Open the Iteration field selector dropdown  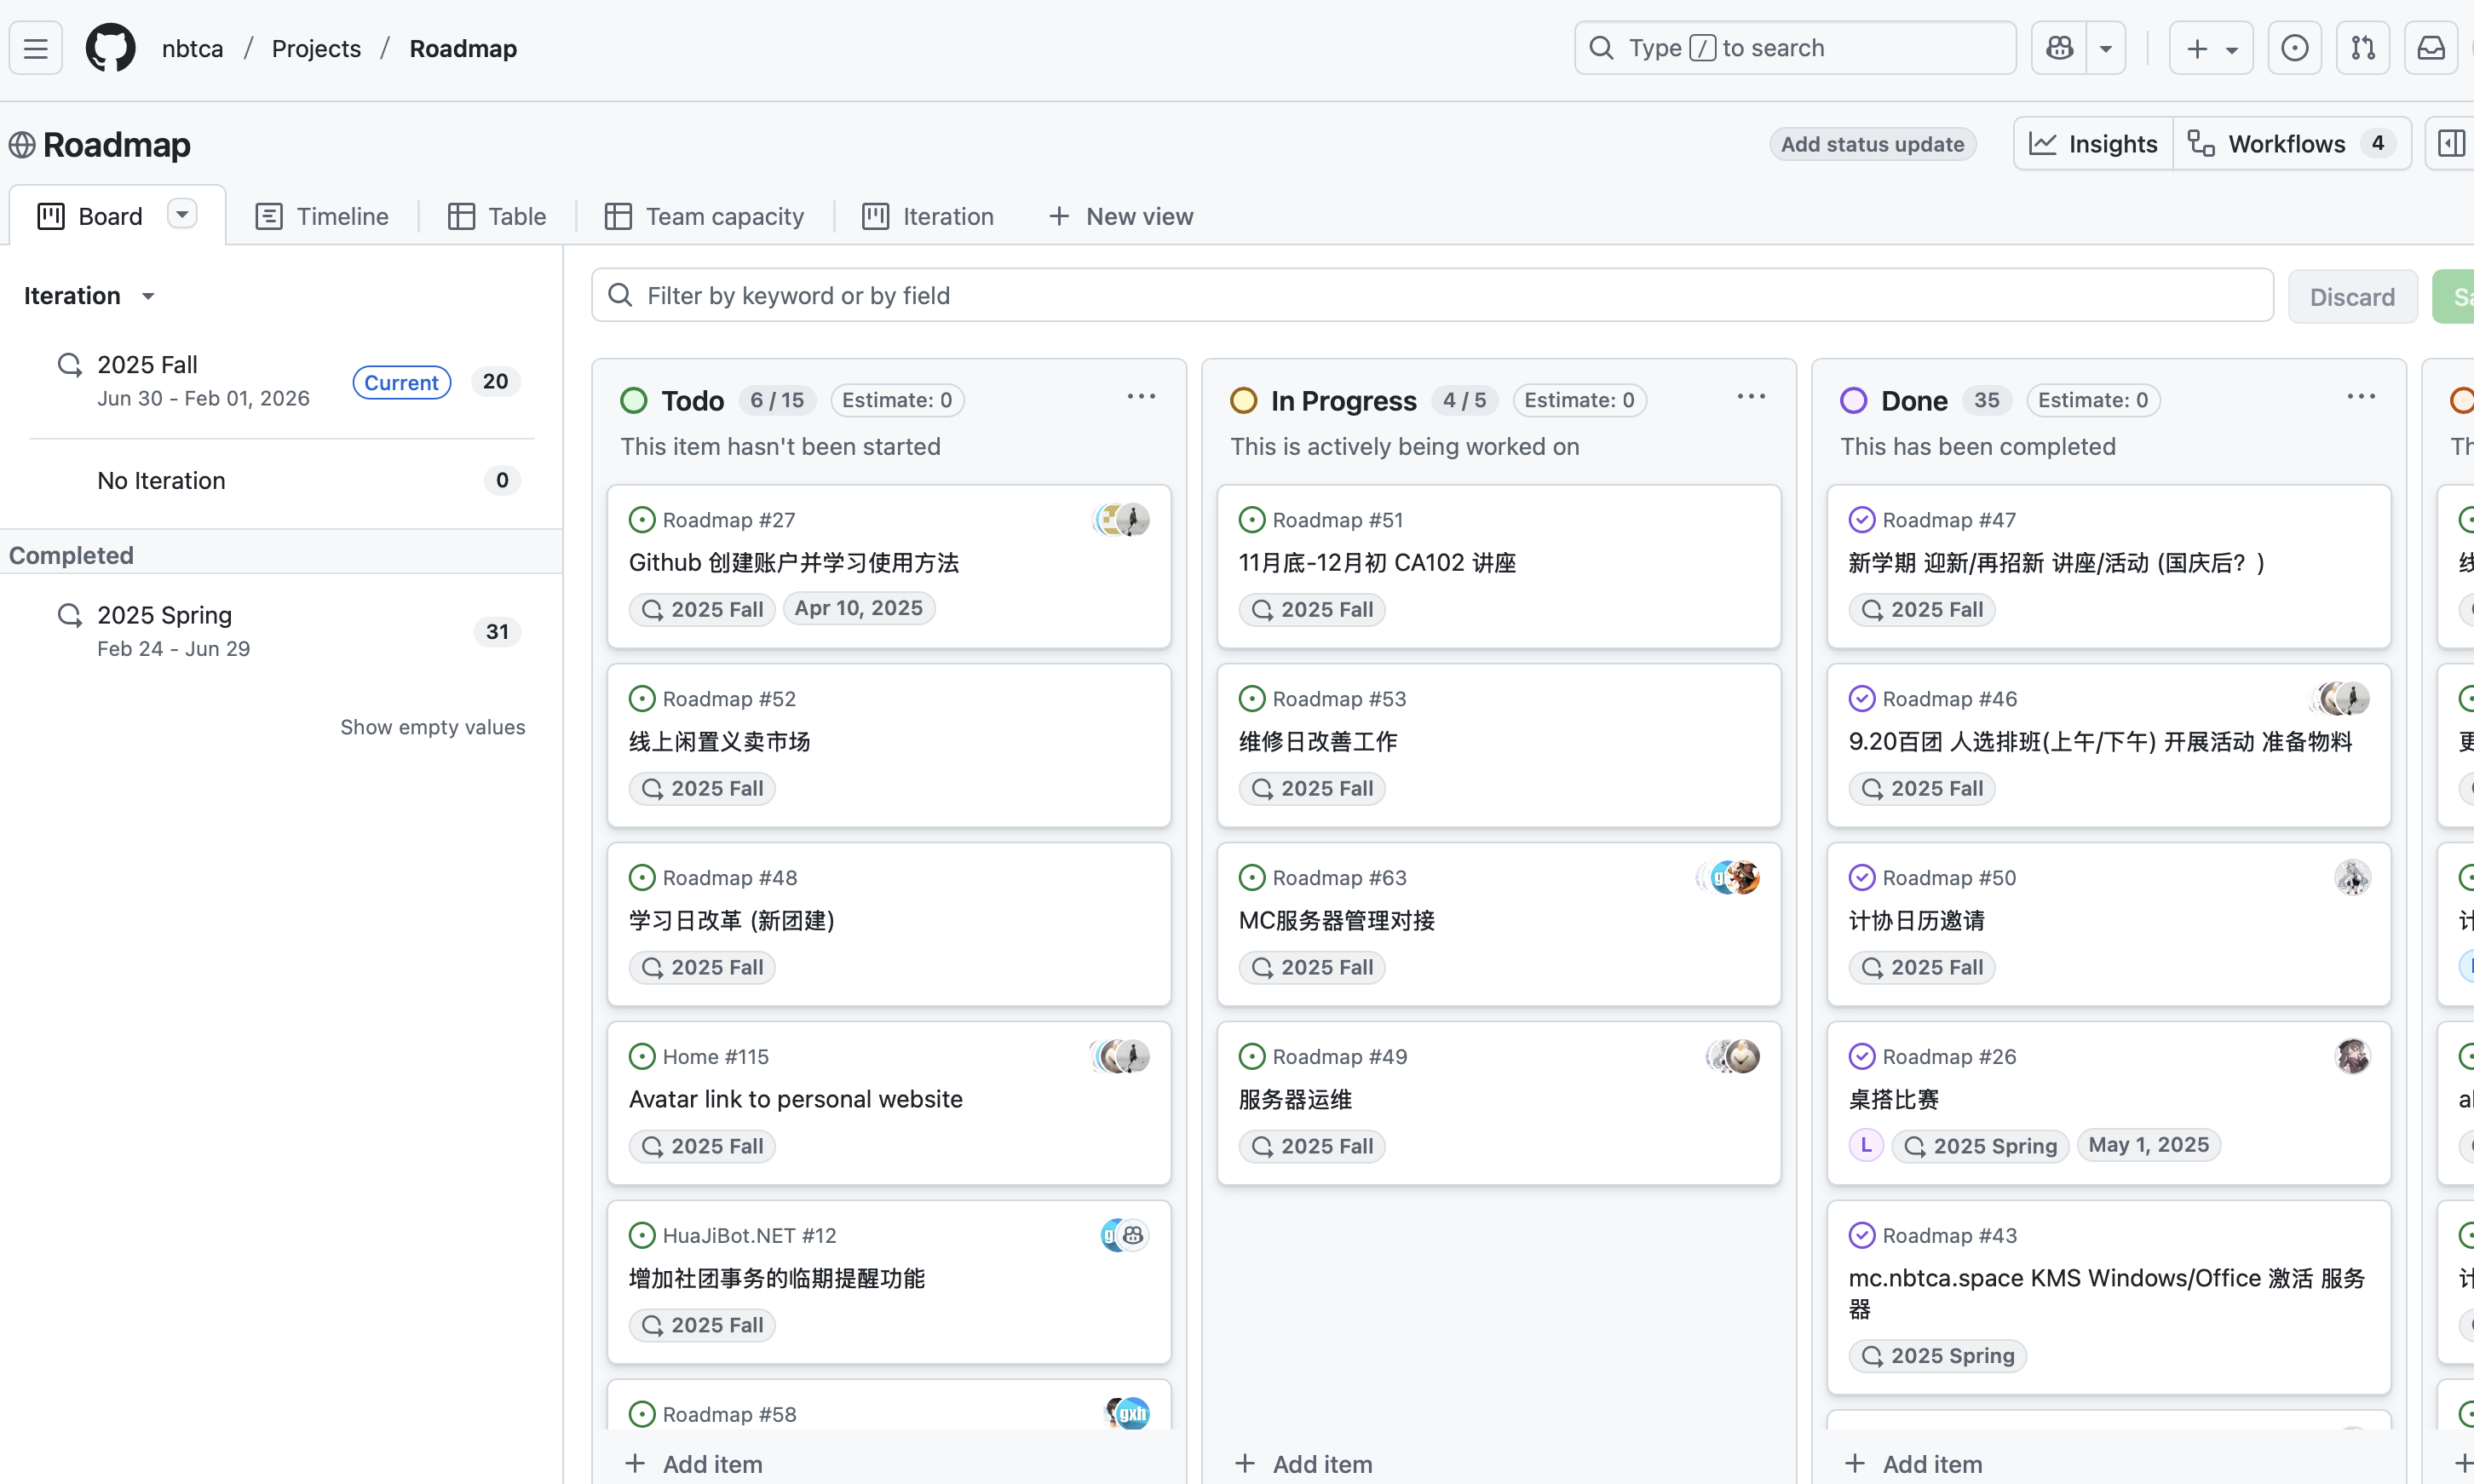pyautogui.click(x=90, y=296)
